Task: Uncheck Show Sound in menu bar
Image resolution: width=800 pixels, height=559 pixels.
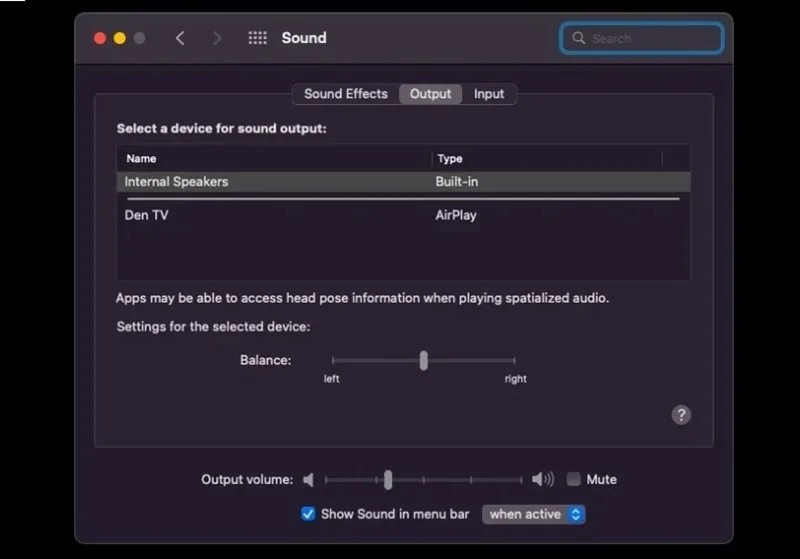Action: (308, 514)
